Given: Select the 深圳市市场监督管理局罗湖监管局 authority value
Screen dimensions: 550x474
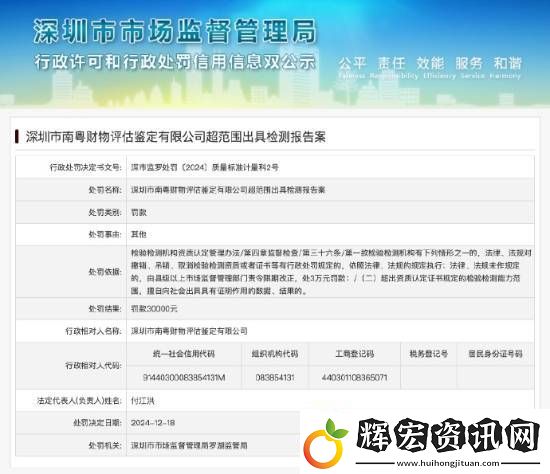Looking at the screenshot, I should coord(189,445).
